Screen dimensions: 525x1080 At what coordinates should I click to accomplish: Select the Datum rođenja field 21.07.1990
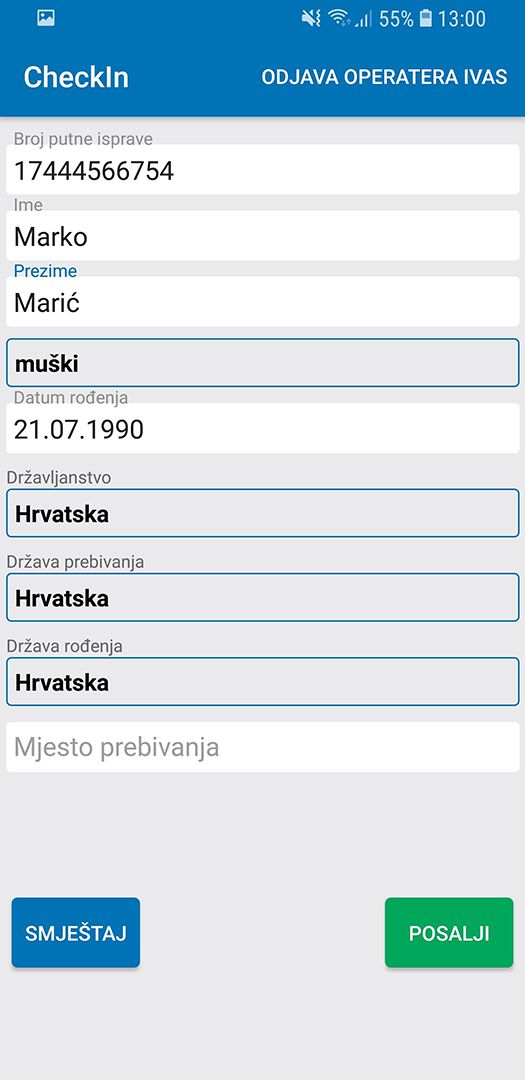(x=262, y=428)
